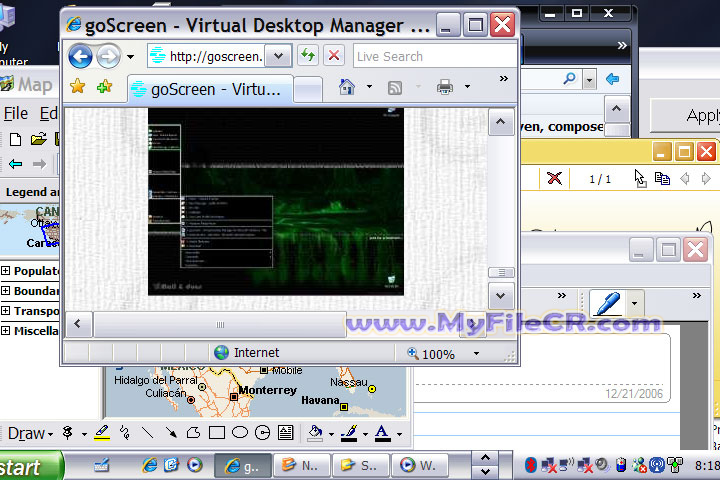This screenshot has height=480, width=720.
Task: Select the Text Box tool
Action: 285,433
